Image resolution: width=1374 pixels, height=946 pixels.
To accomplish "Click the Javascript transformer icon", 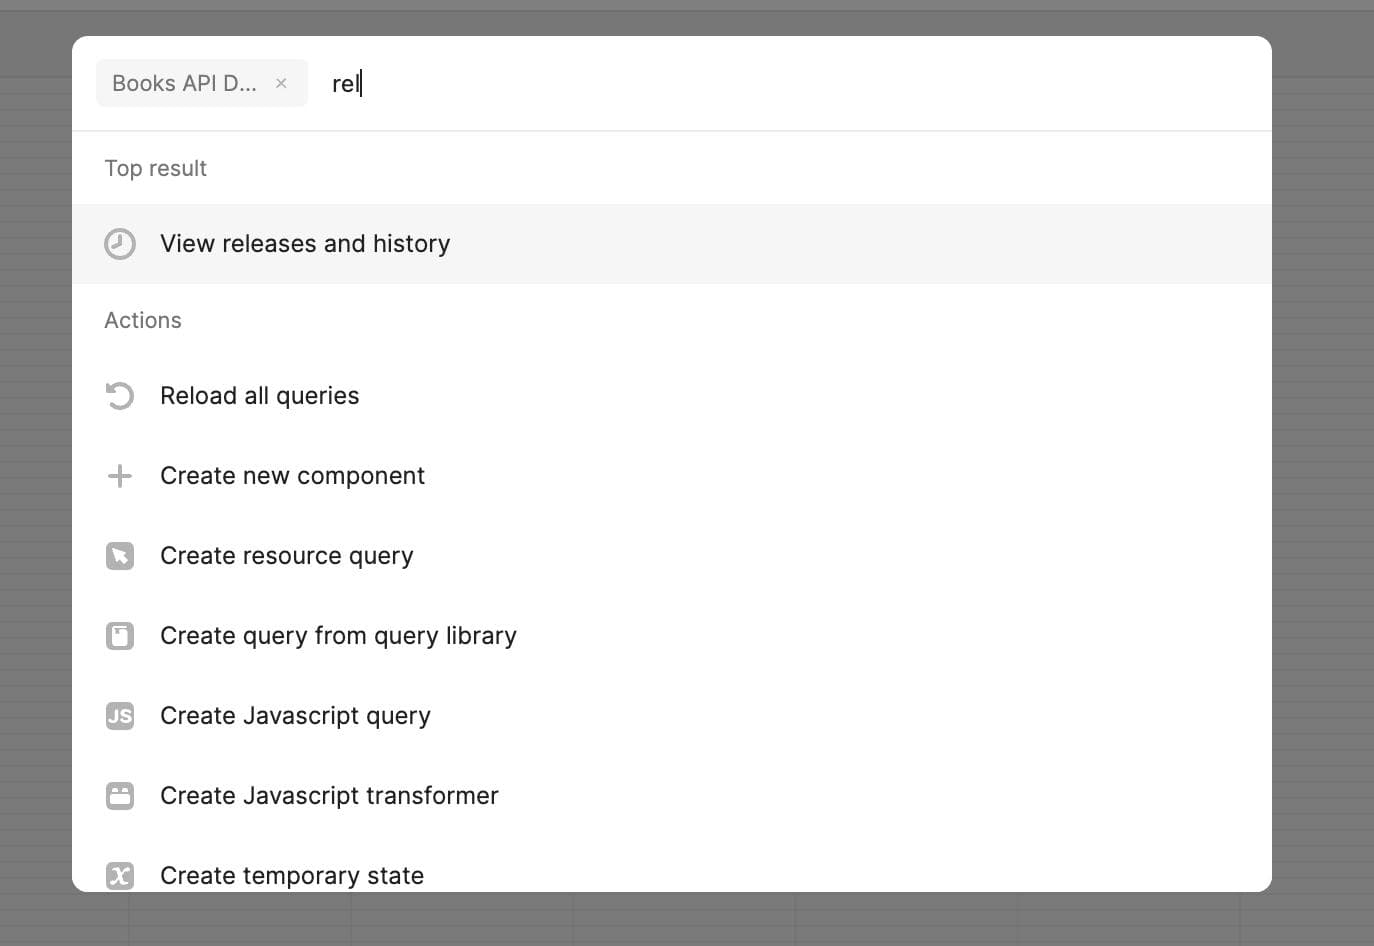I will pos(120,796).
